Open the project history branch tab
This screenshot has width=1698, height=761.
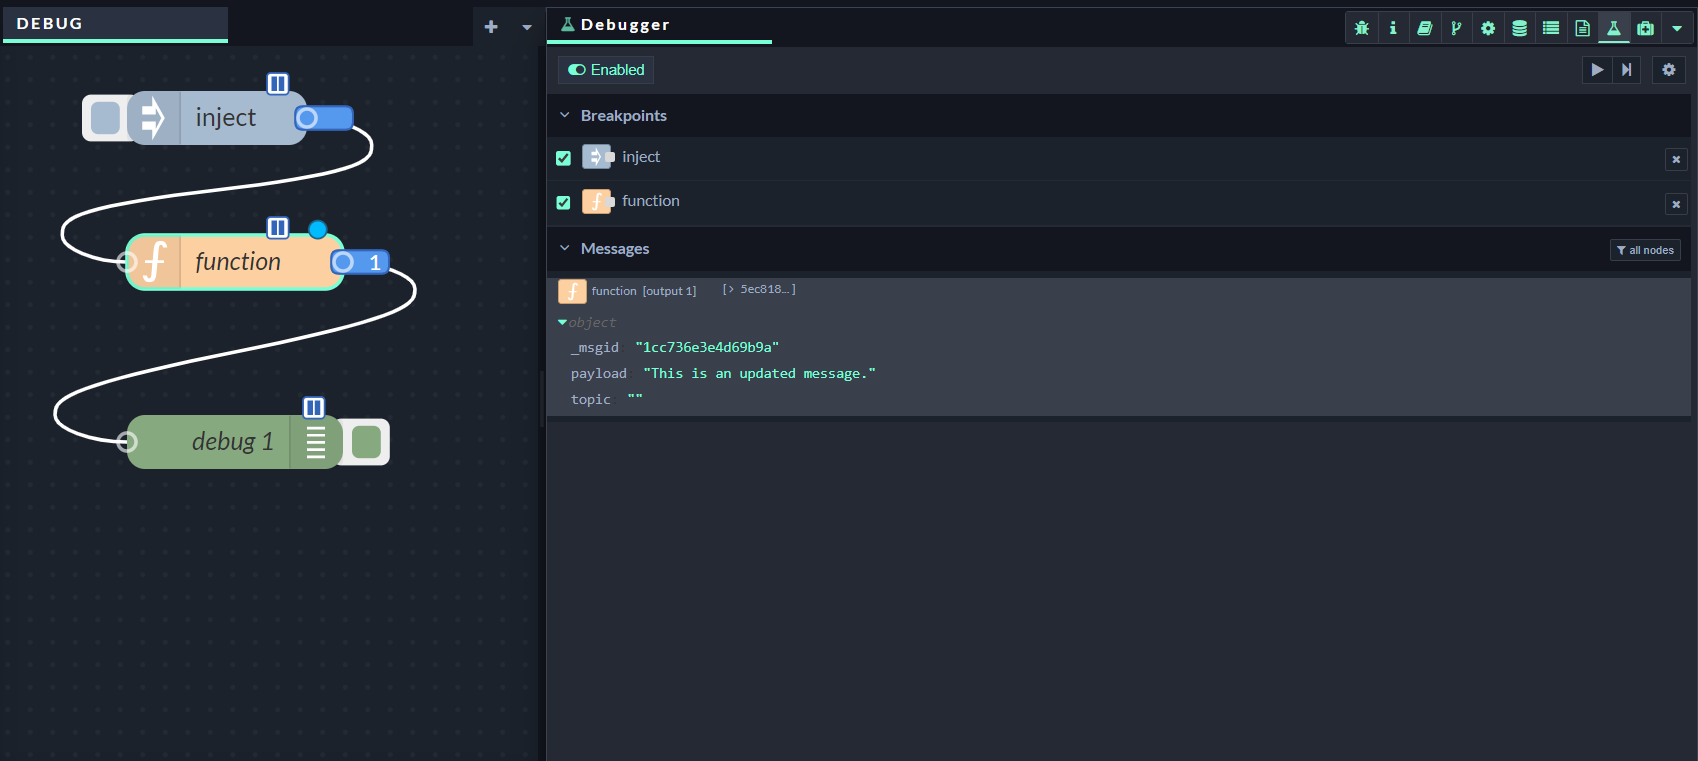coord(1456,28)
